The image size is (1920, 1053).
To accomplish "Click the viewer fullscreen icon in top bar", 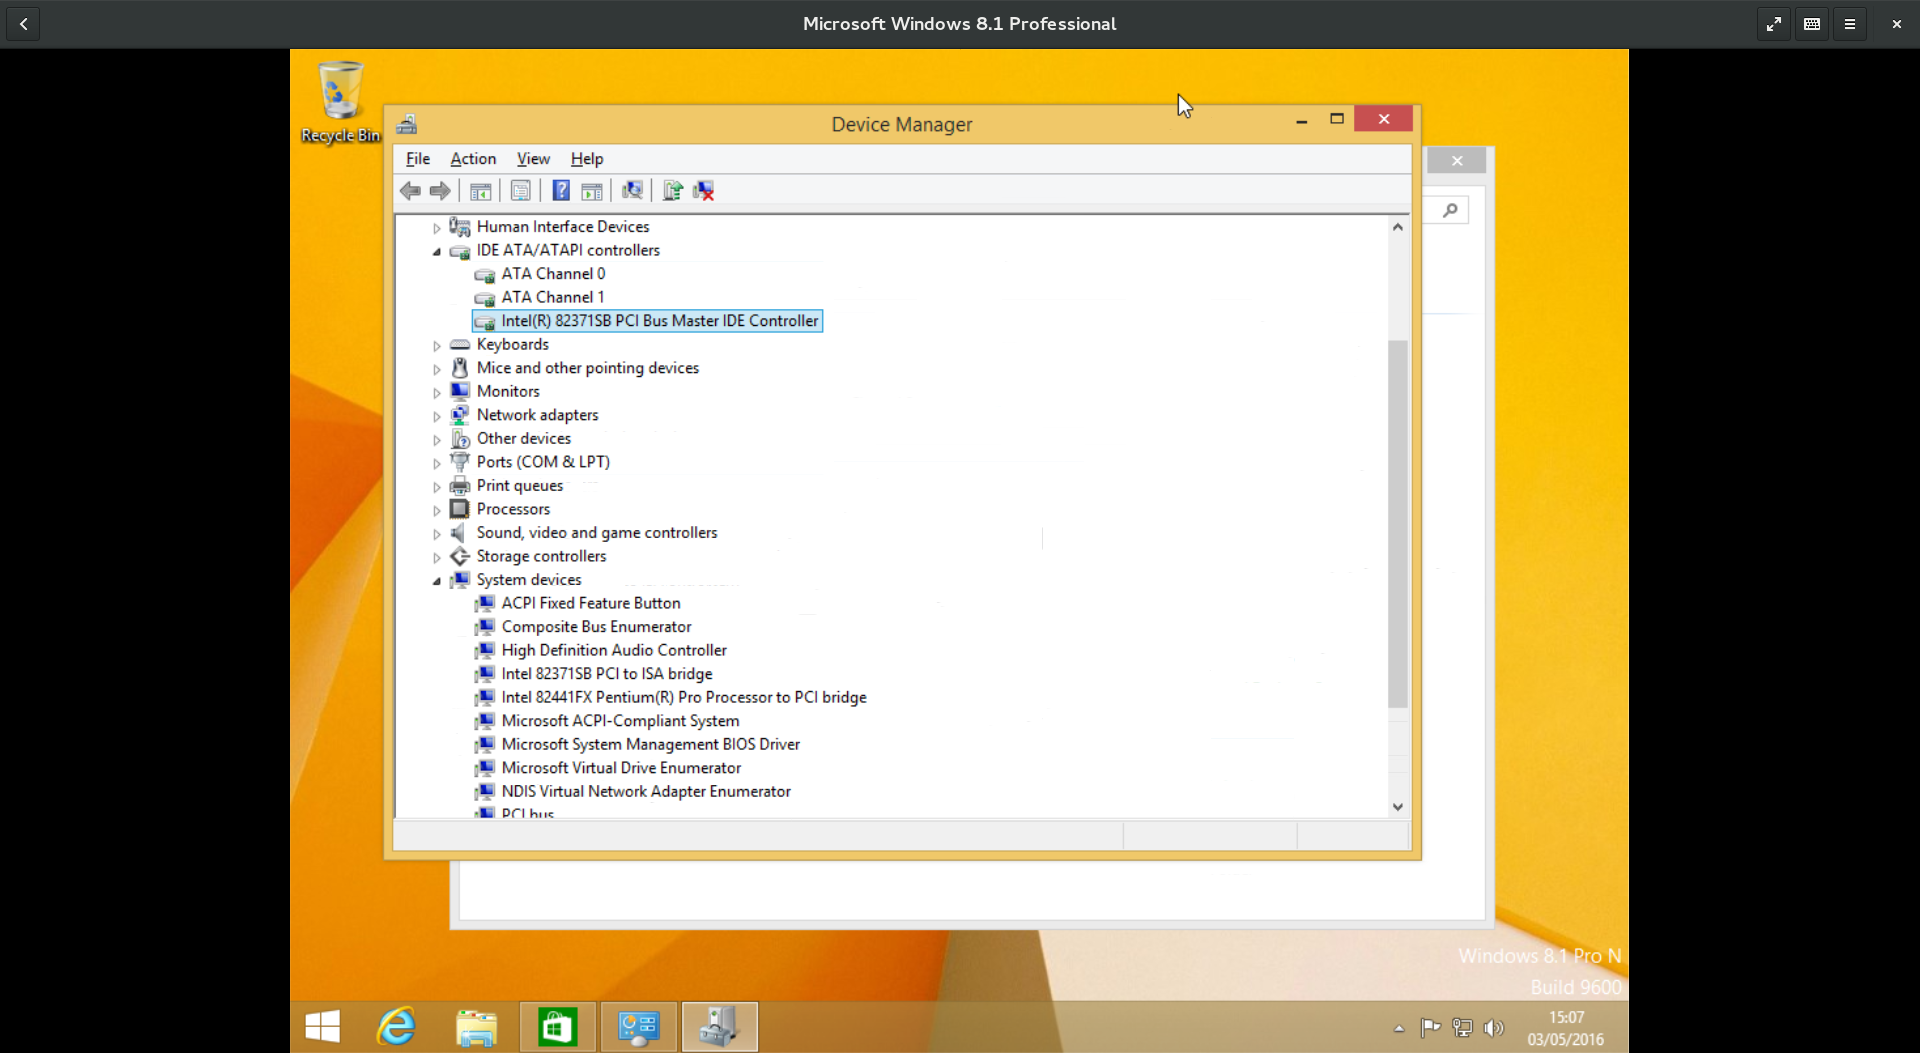I will pos(1774,24).
